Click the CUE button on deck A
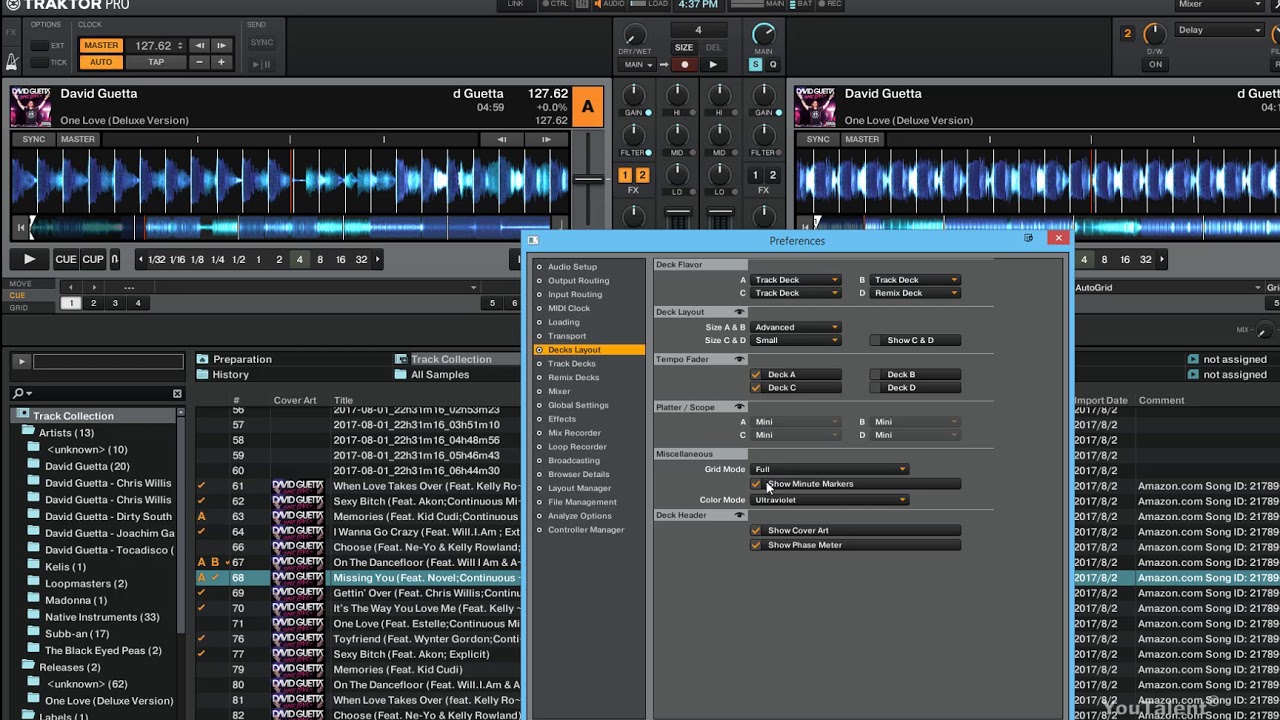 [66, 259]
